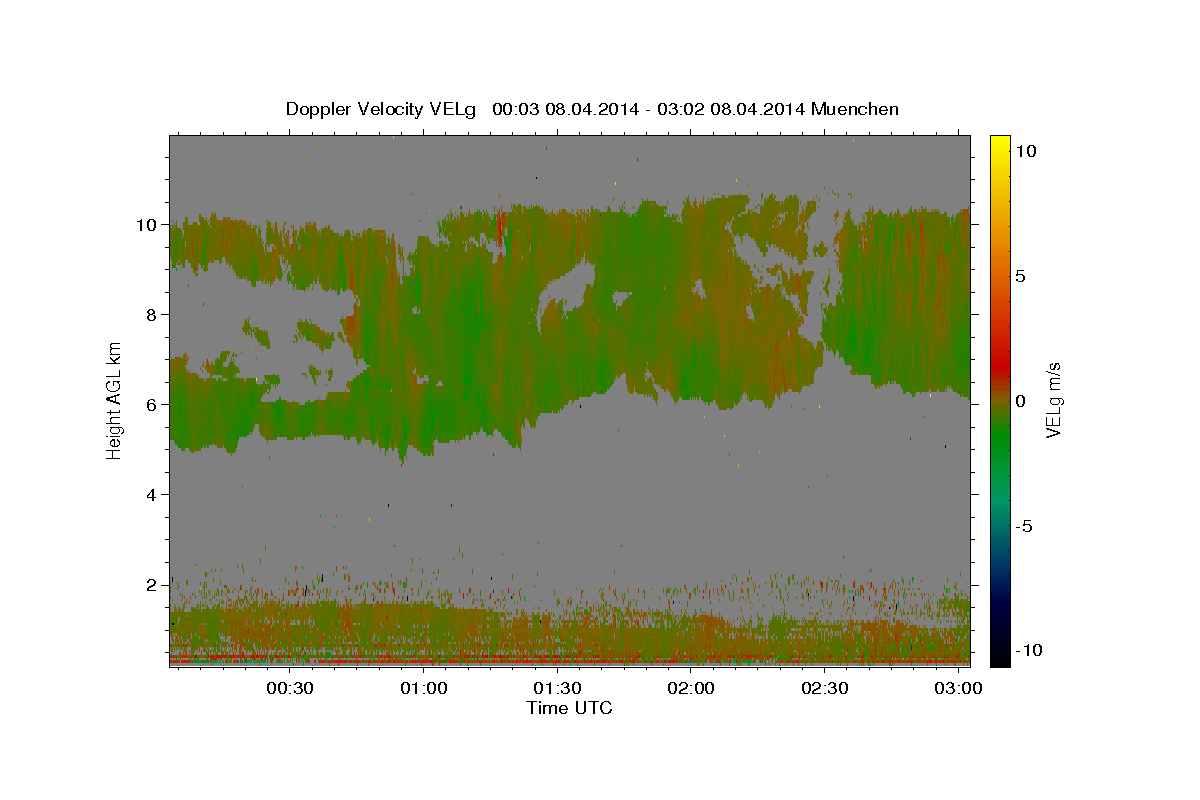This screenshot has width=1200, height=800.
Task: Click the 'VELg m/s' colorbar label
Action: point(1054,400)
